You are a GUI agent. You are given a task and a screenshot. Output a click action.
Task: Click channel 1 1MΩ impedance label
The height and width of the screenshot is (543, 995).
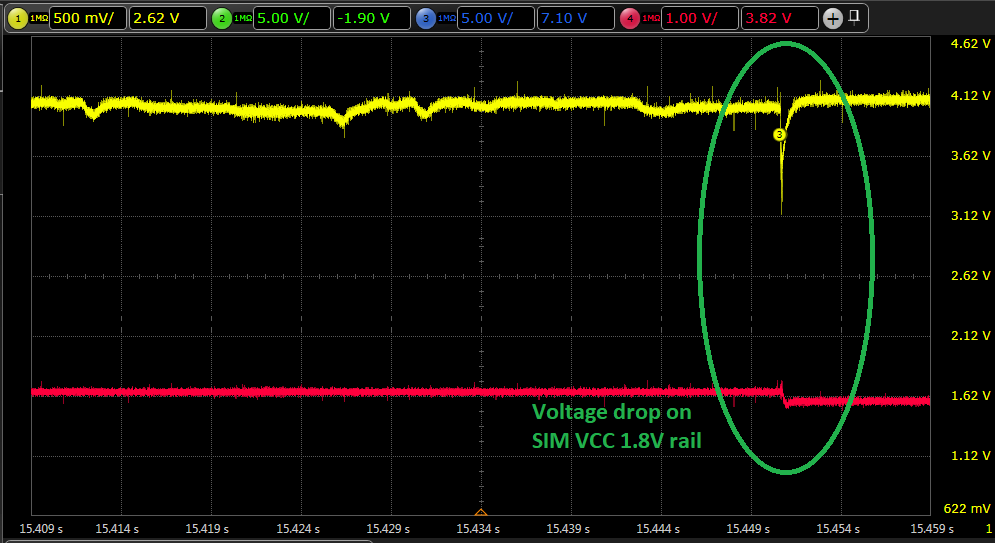[x=39, y=18]
